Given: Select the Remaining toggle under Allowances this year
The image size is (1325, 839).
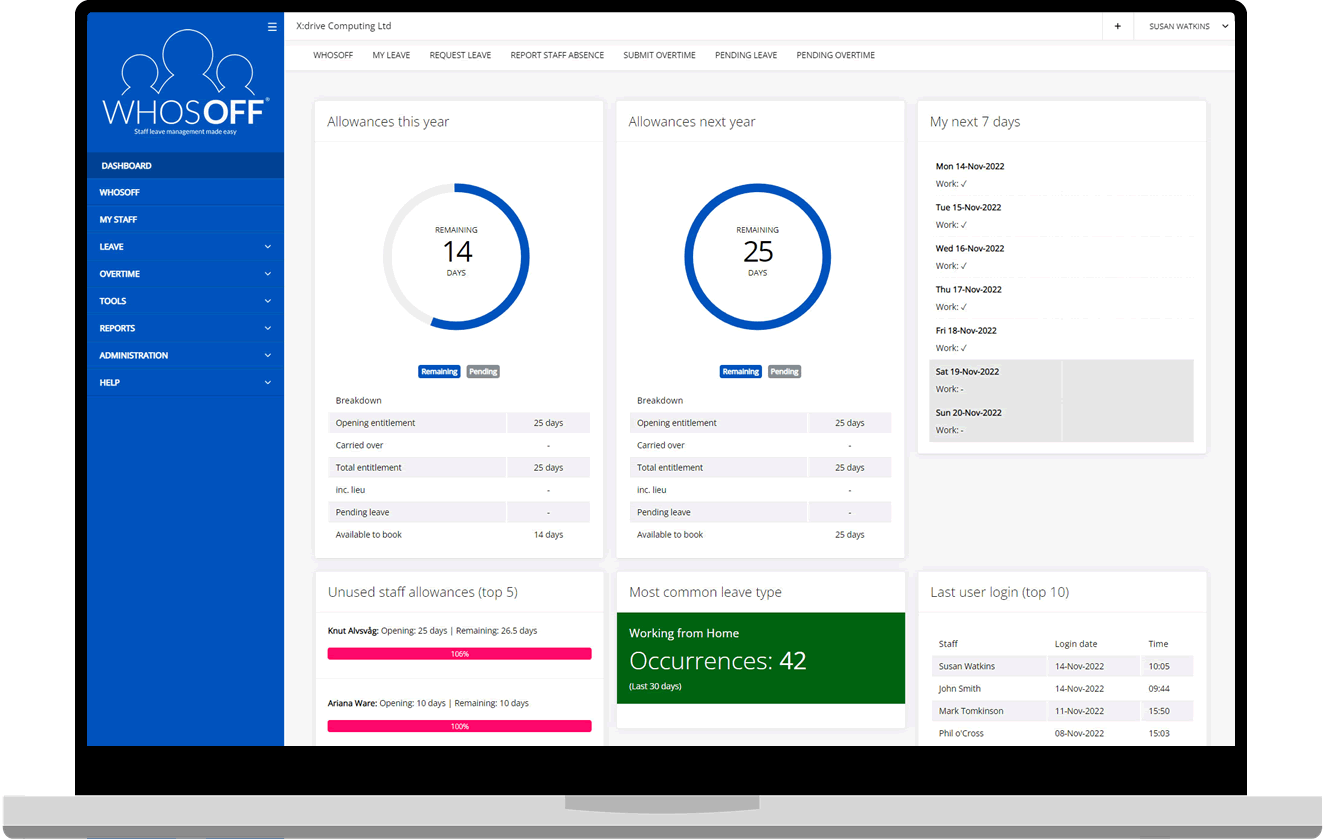Looking at the screenshot, I should pyautogui.click(x=439, y=371).
